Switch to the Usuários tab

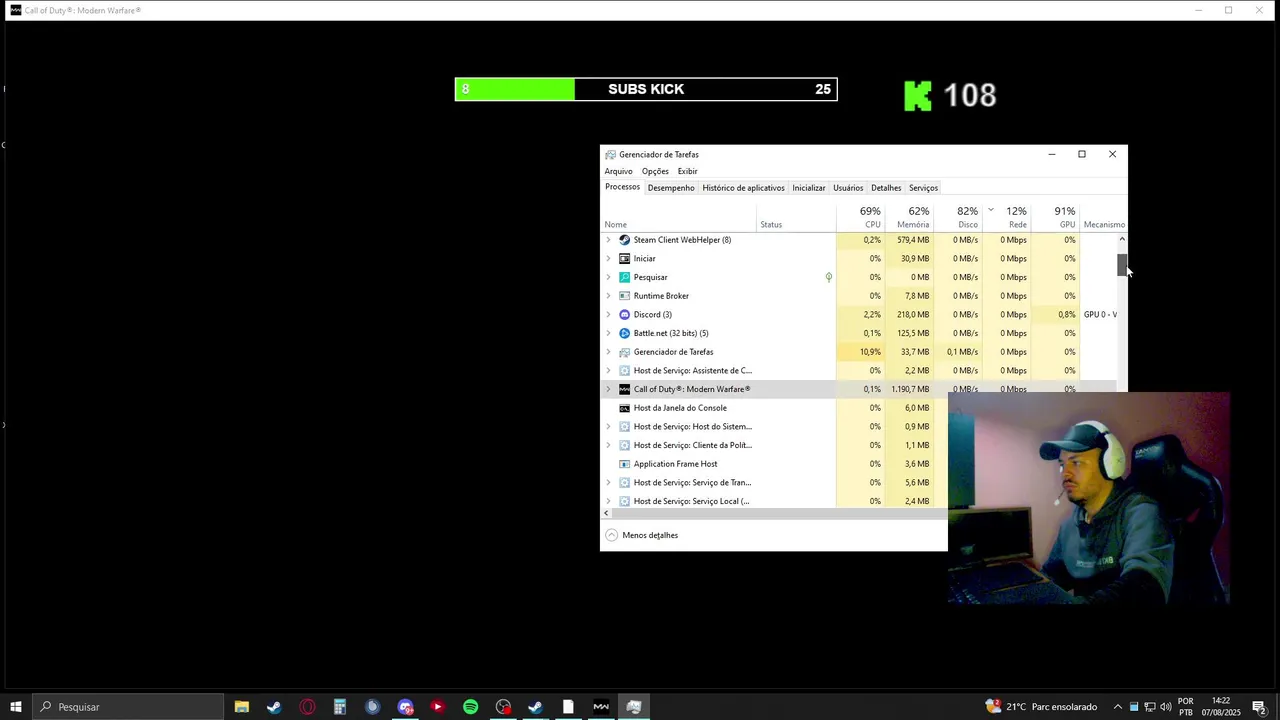(848, 188)
